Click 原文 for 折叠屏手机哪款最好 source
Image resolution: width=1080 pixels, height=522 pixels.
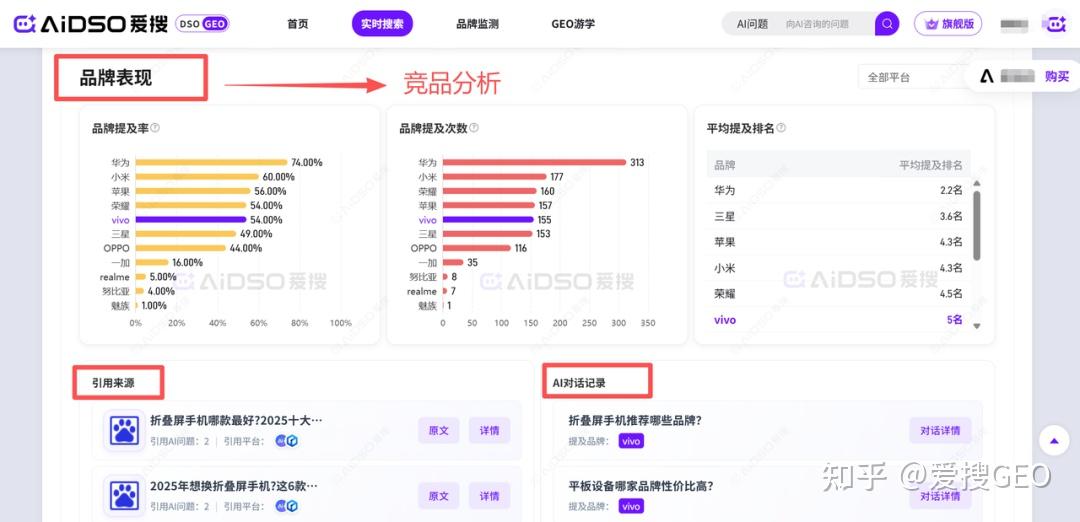click(439, 430)
